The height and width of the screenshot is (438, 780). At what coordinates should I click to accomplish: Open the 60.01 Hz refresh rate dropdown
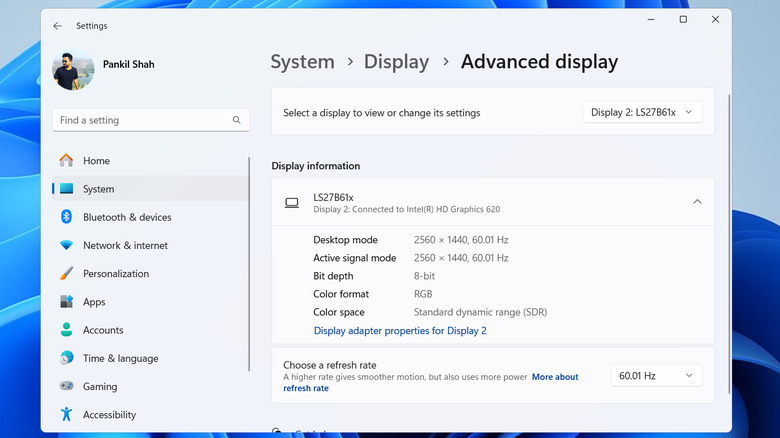pyautogui.click(x=656, y=376)
